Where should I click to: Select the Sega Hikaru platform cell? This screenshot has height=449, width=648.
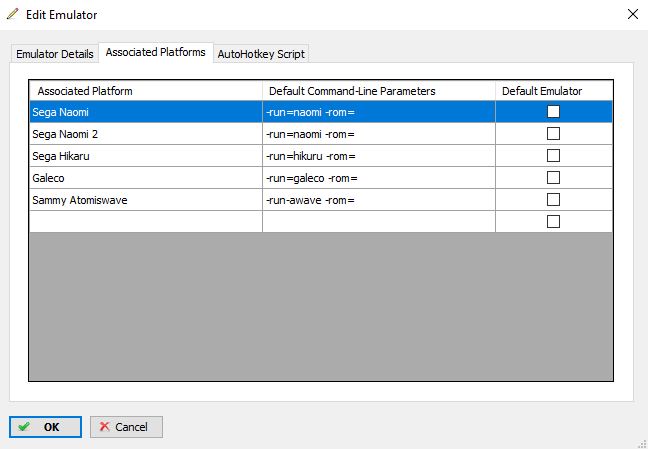(146, 156)
